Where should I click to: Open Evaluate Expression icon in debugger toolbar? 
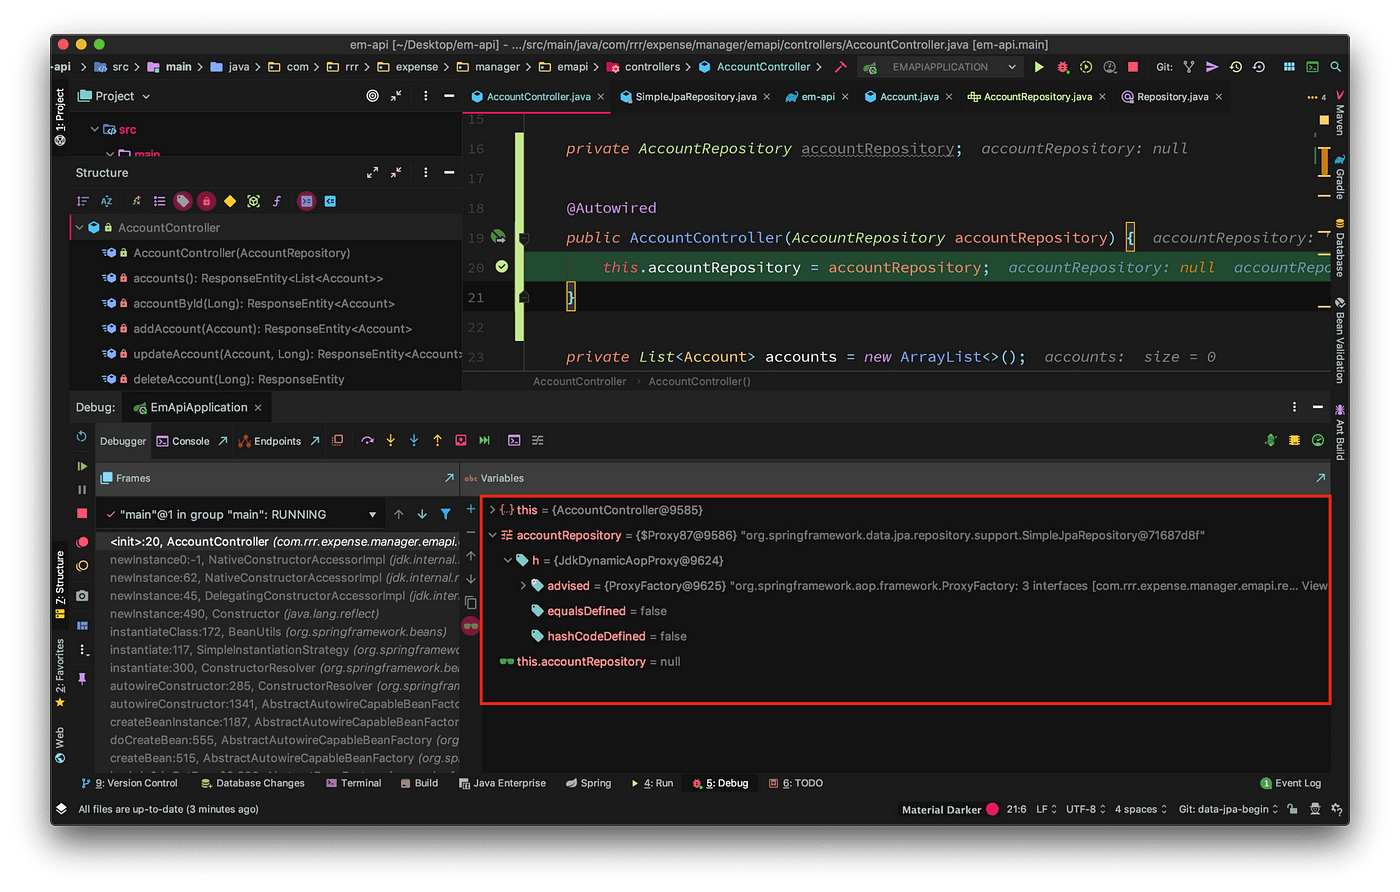click(514, 440)
